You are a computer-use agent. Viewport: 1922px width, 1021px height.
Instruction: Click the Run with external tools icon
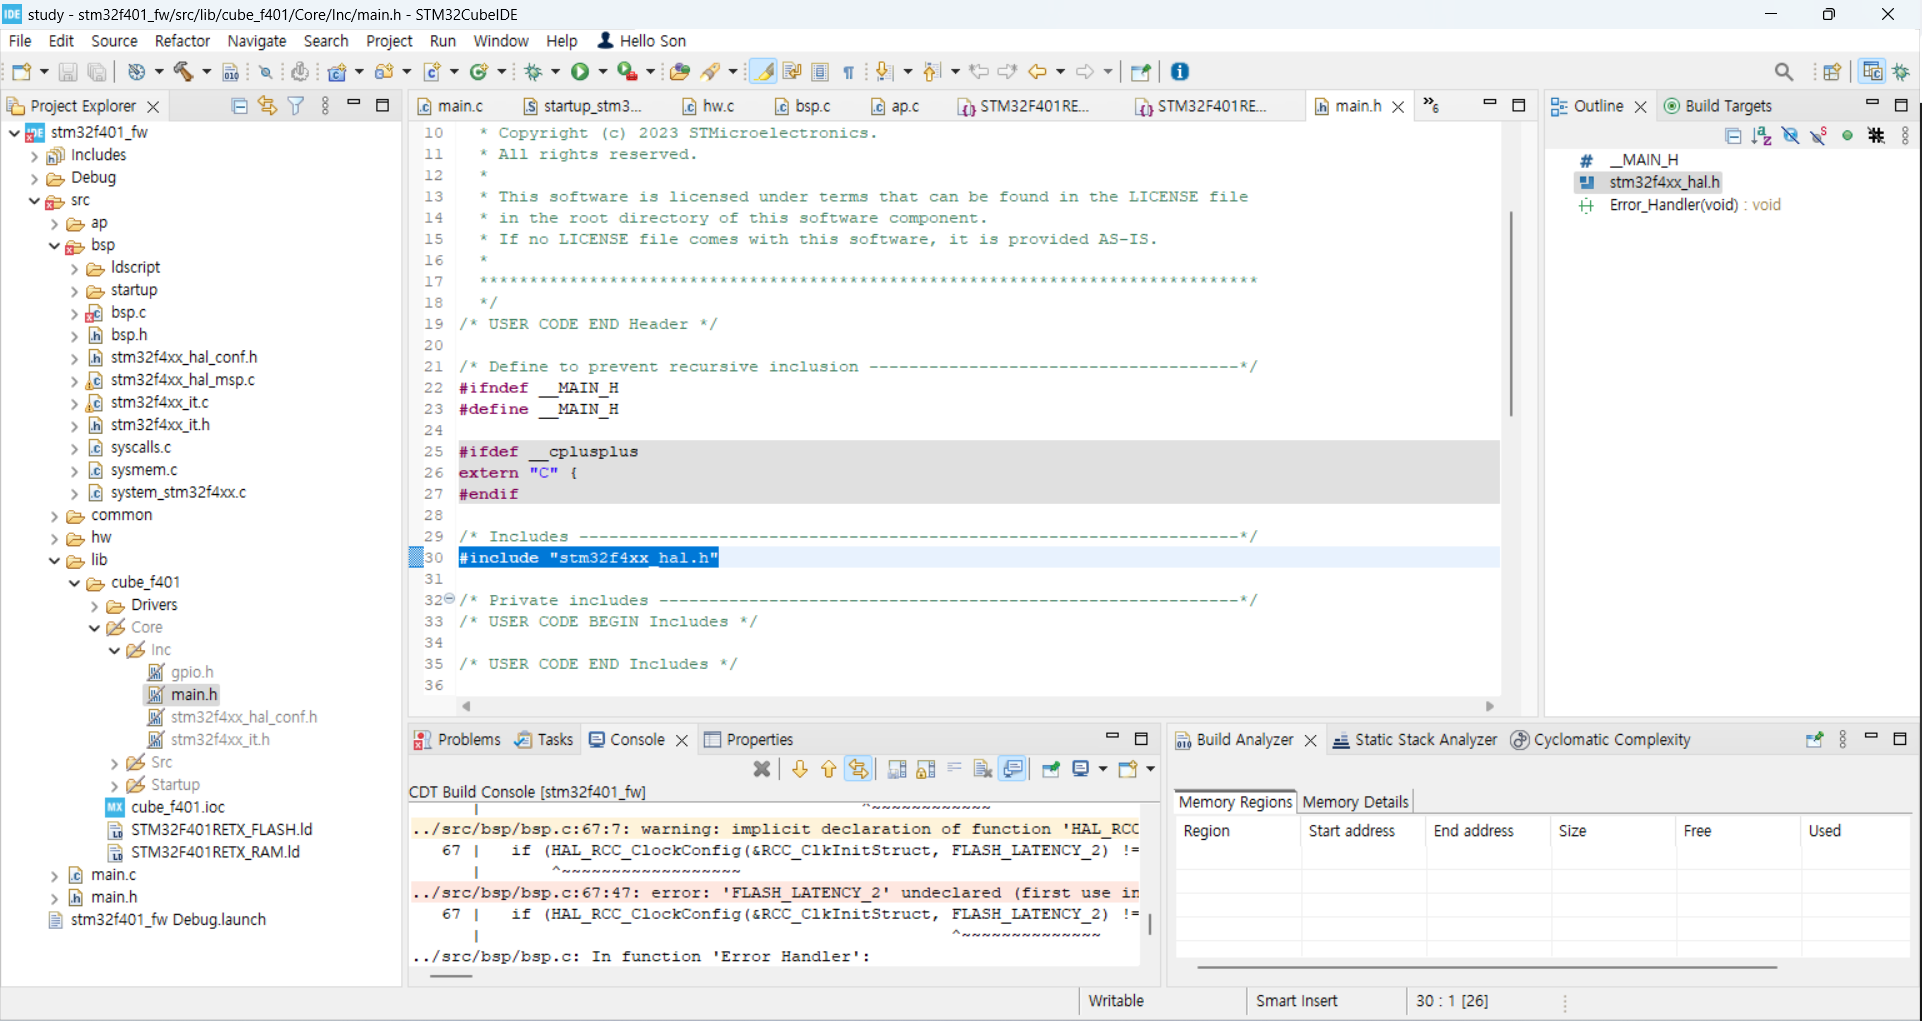click(x=628, y=71)
